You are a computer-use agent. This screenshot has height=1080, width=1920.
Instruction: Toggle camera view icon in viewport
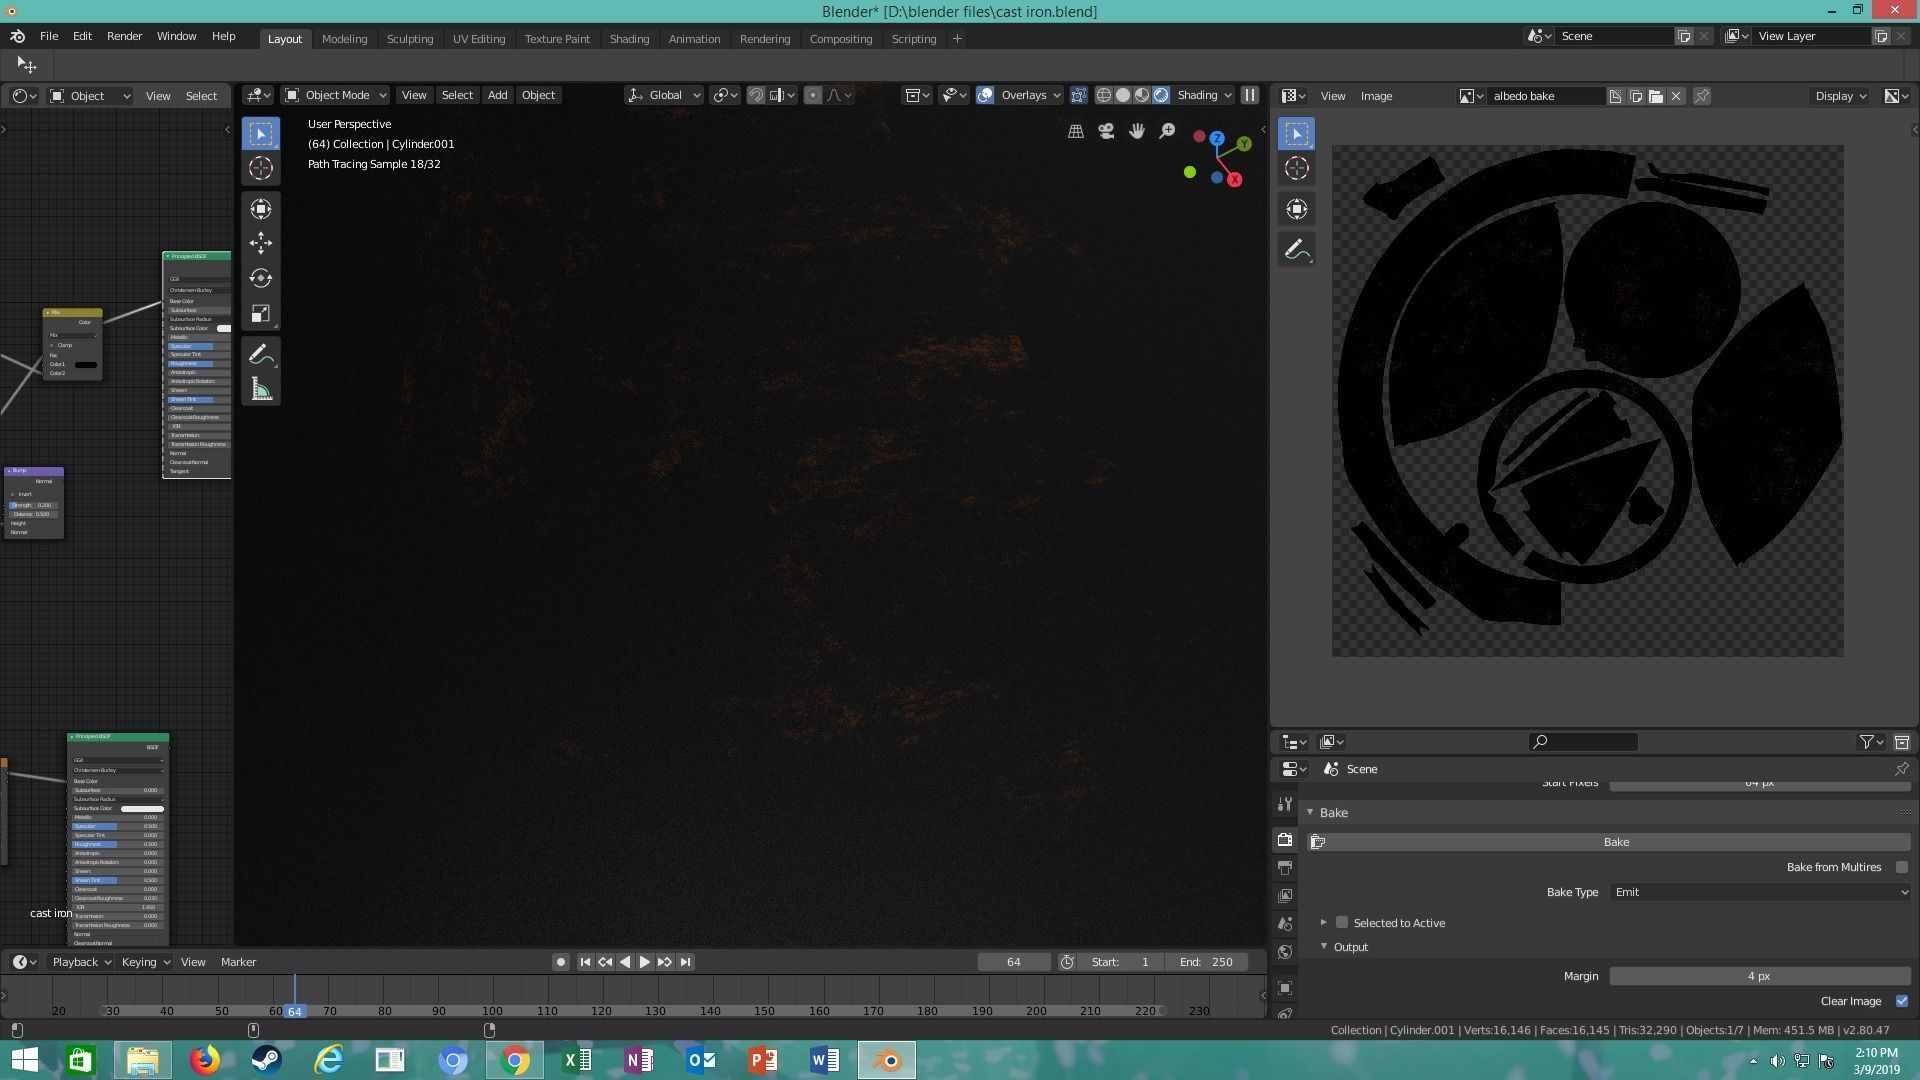click(1106, 131)
